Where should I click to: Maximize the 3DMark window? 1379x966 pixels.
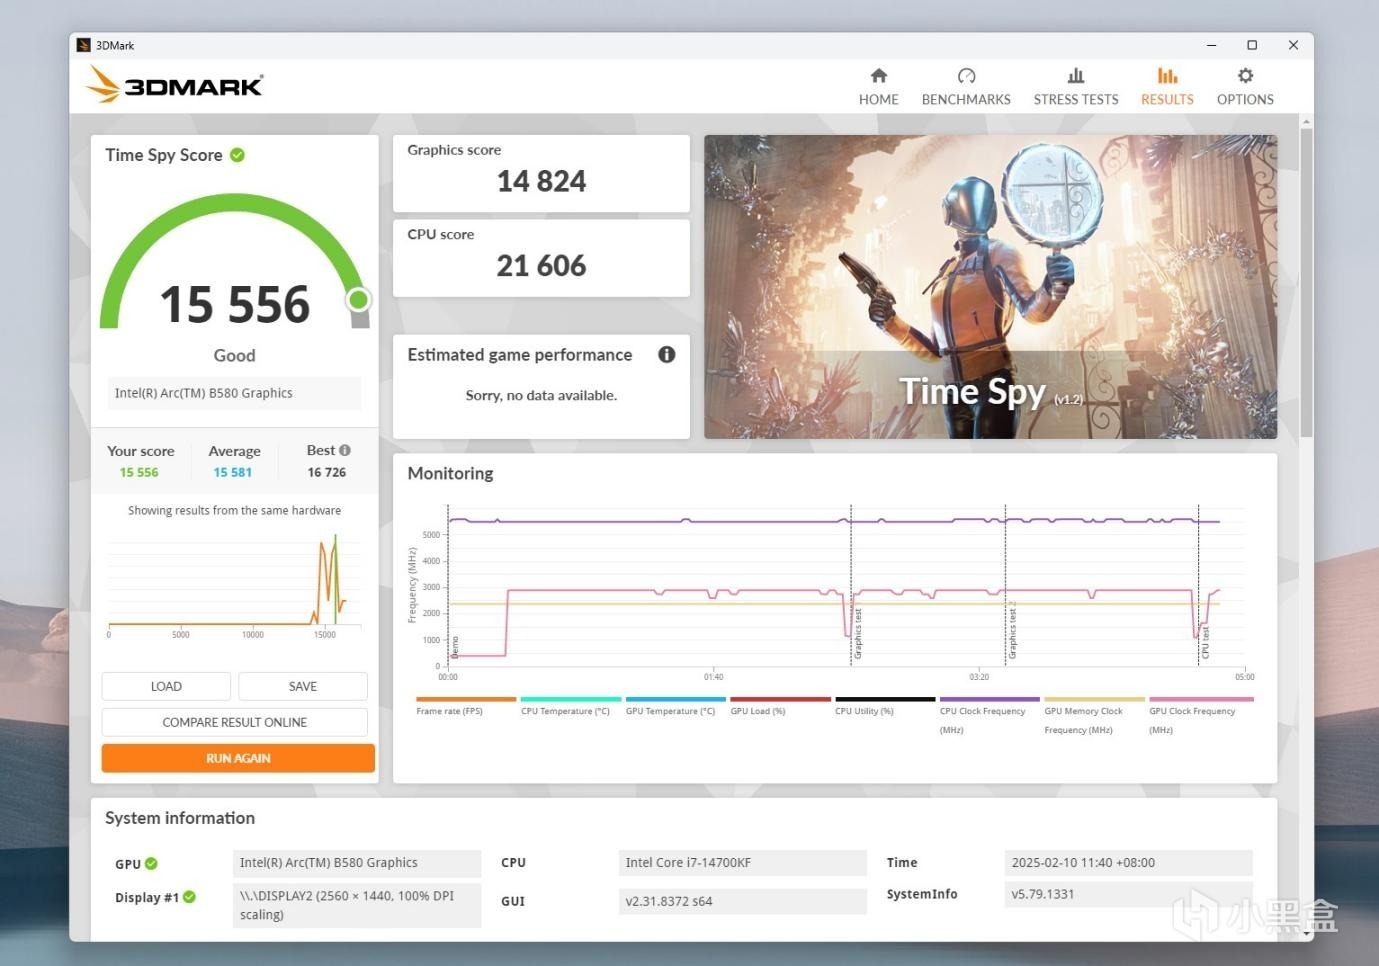pos(1252,45)
